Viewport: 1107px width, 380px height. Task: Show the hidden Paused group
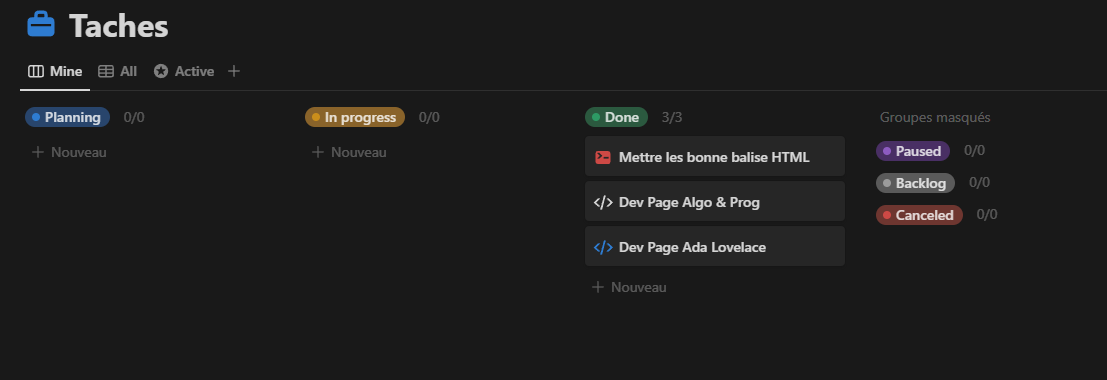pos(913,151)
